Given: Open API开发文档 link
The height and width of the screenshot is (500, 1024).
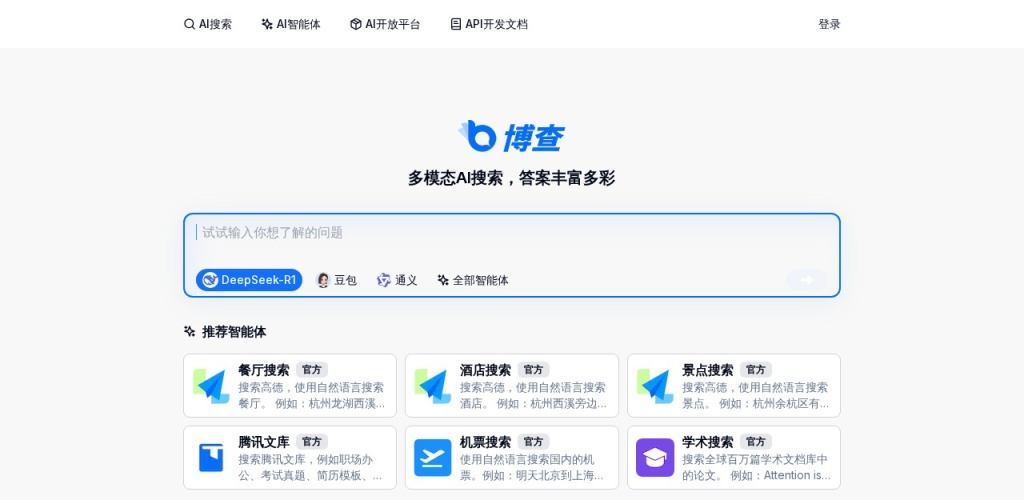Looking at the screenshot, I should (488, 24).
